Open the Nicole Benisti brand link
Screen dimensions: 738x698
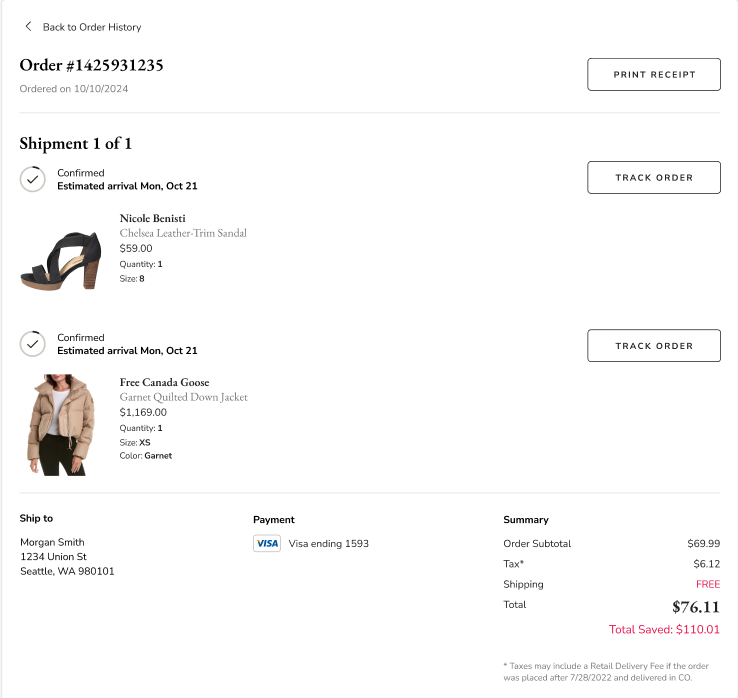[152, 218]
